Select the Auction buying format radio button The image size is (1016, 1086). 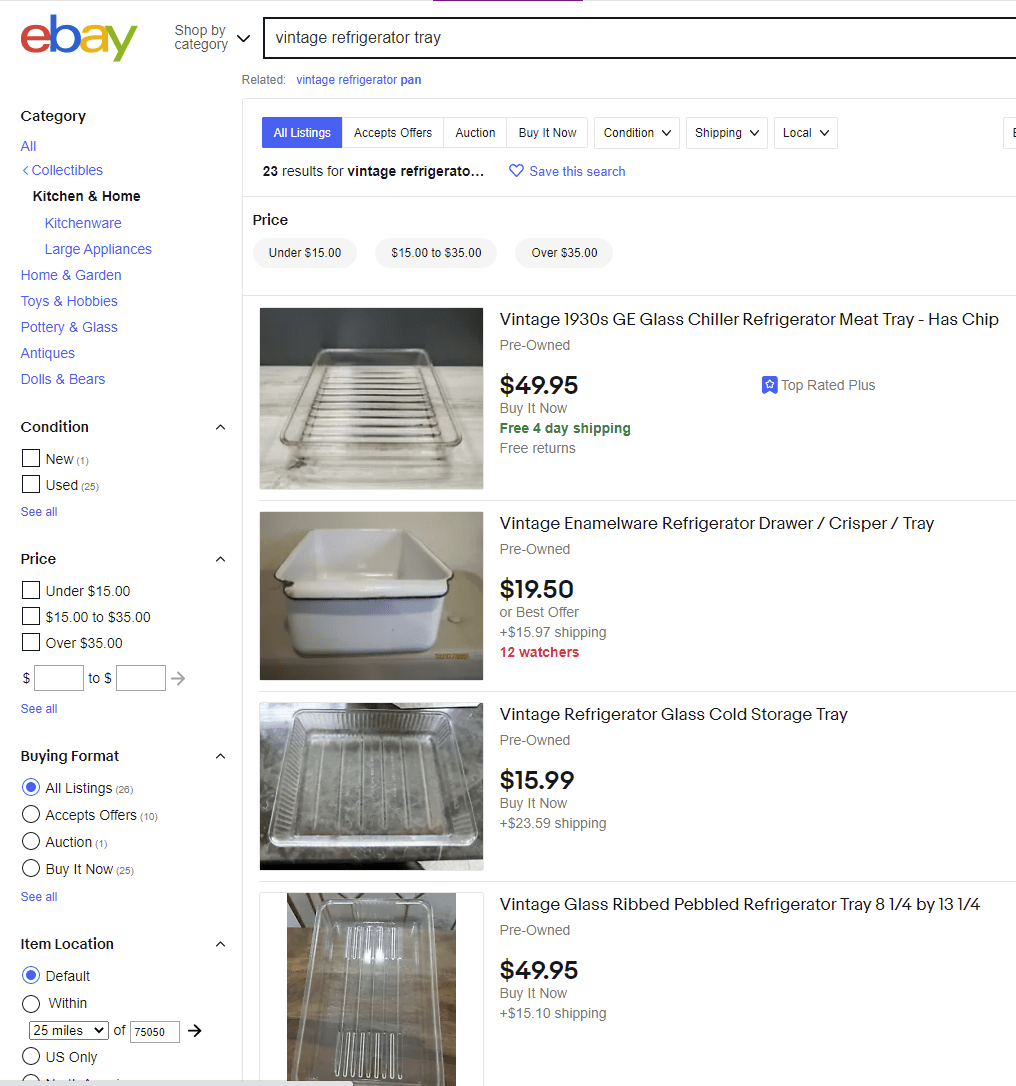point(30,841)
